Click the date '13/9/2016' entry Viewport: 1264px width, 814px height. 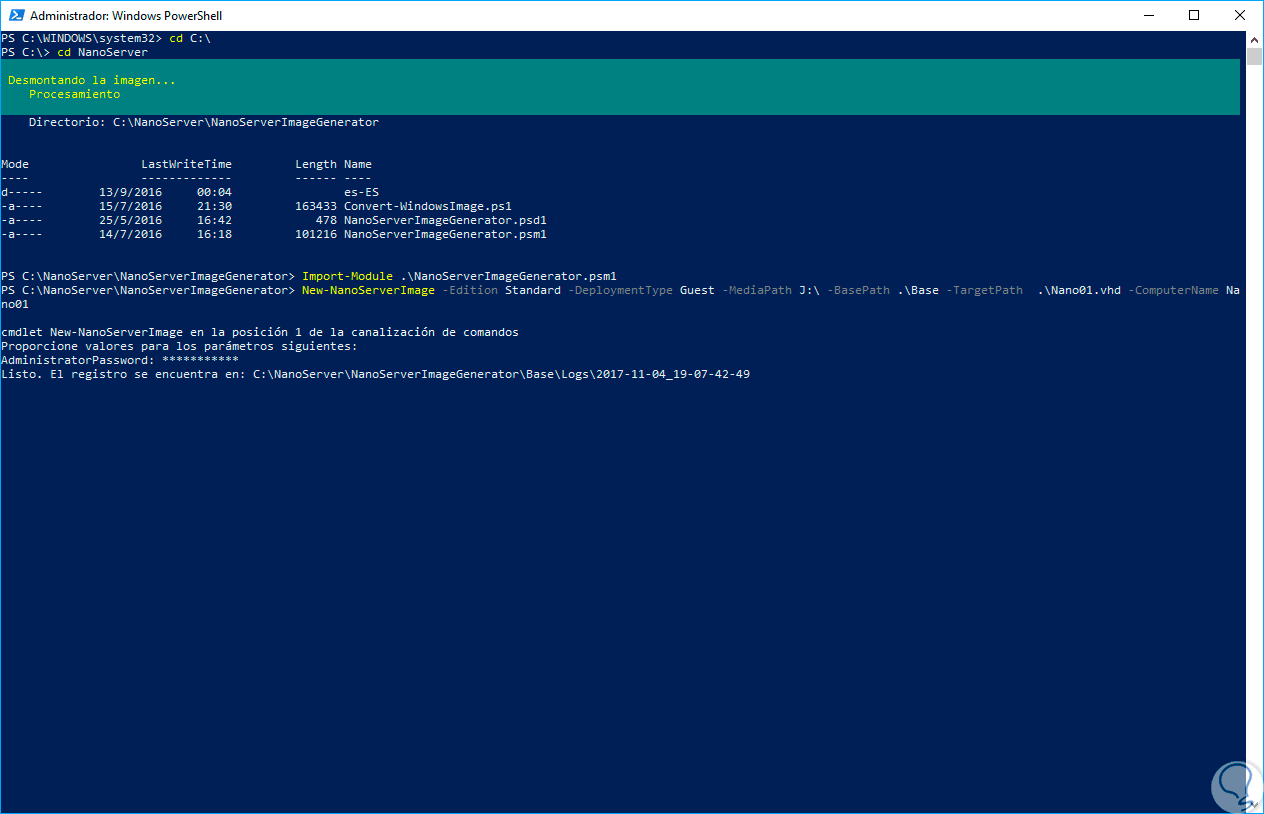tap(130, 192)
